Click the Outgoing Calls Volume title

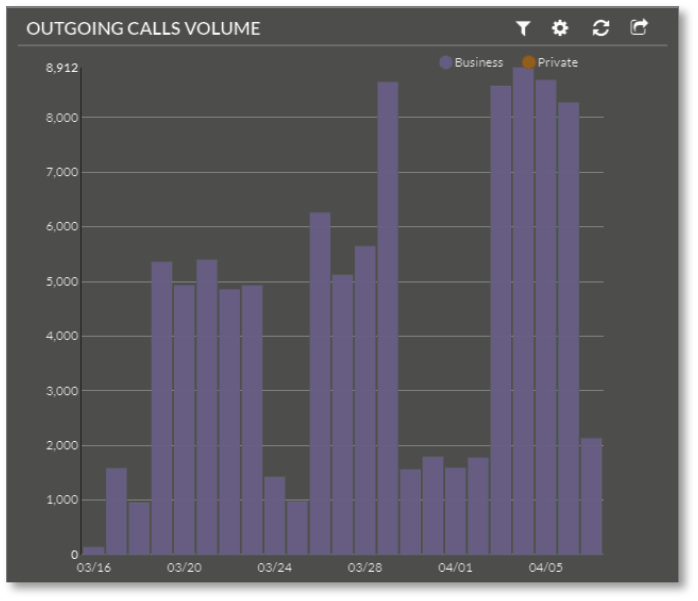[143, 28]
